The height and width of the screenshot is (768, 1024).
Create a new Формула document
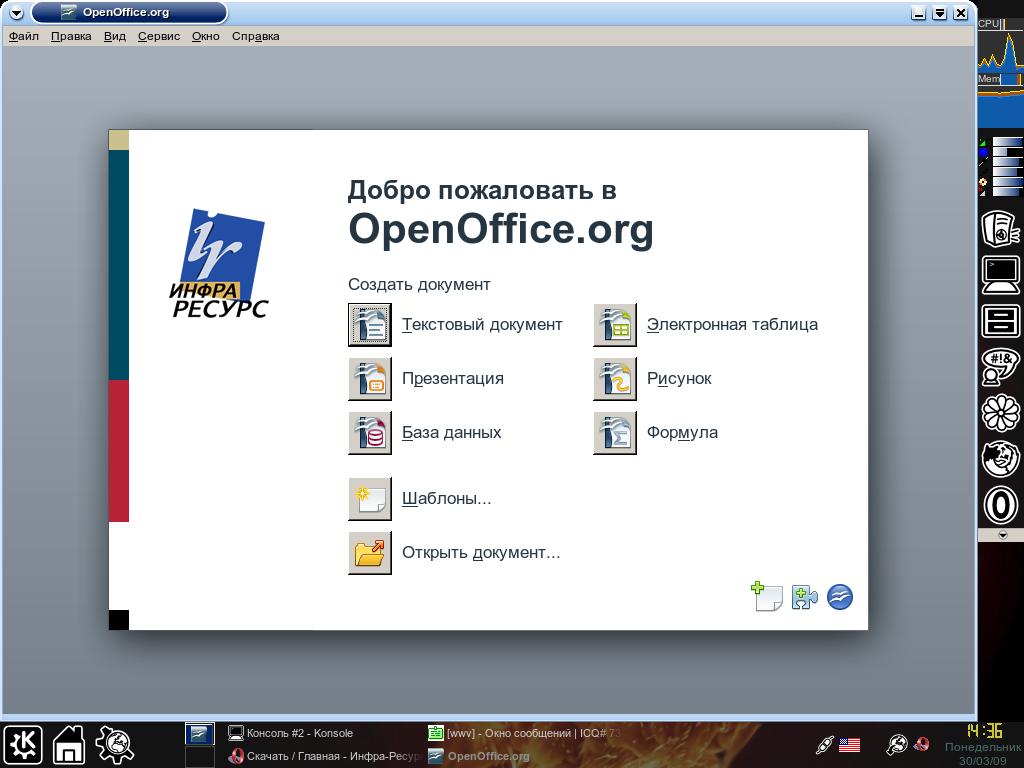click(614, 433)
